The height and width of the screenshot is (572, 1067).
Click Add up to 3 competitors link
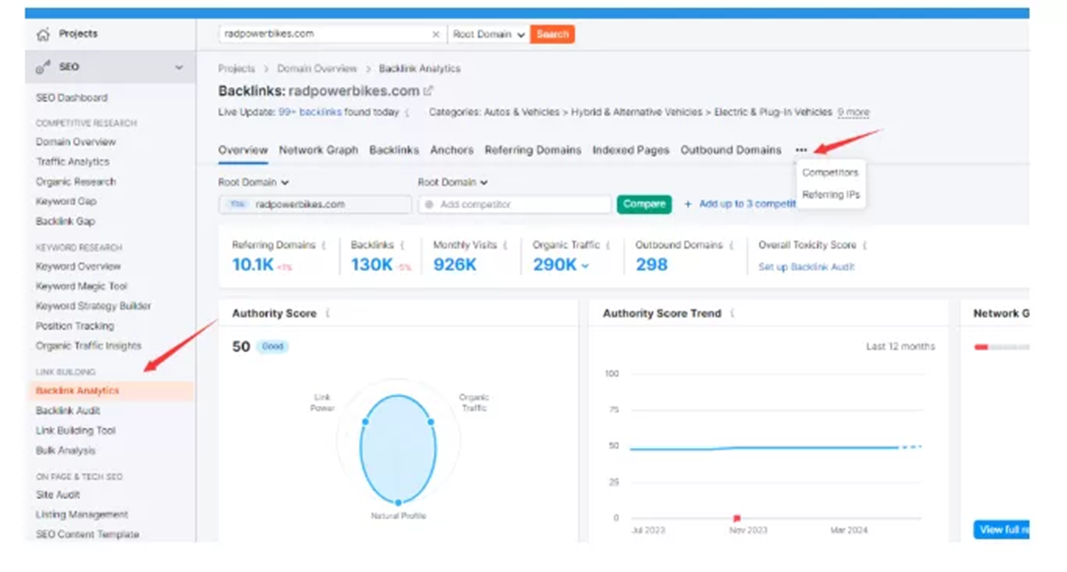pos(747,204)
